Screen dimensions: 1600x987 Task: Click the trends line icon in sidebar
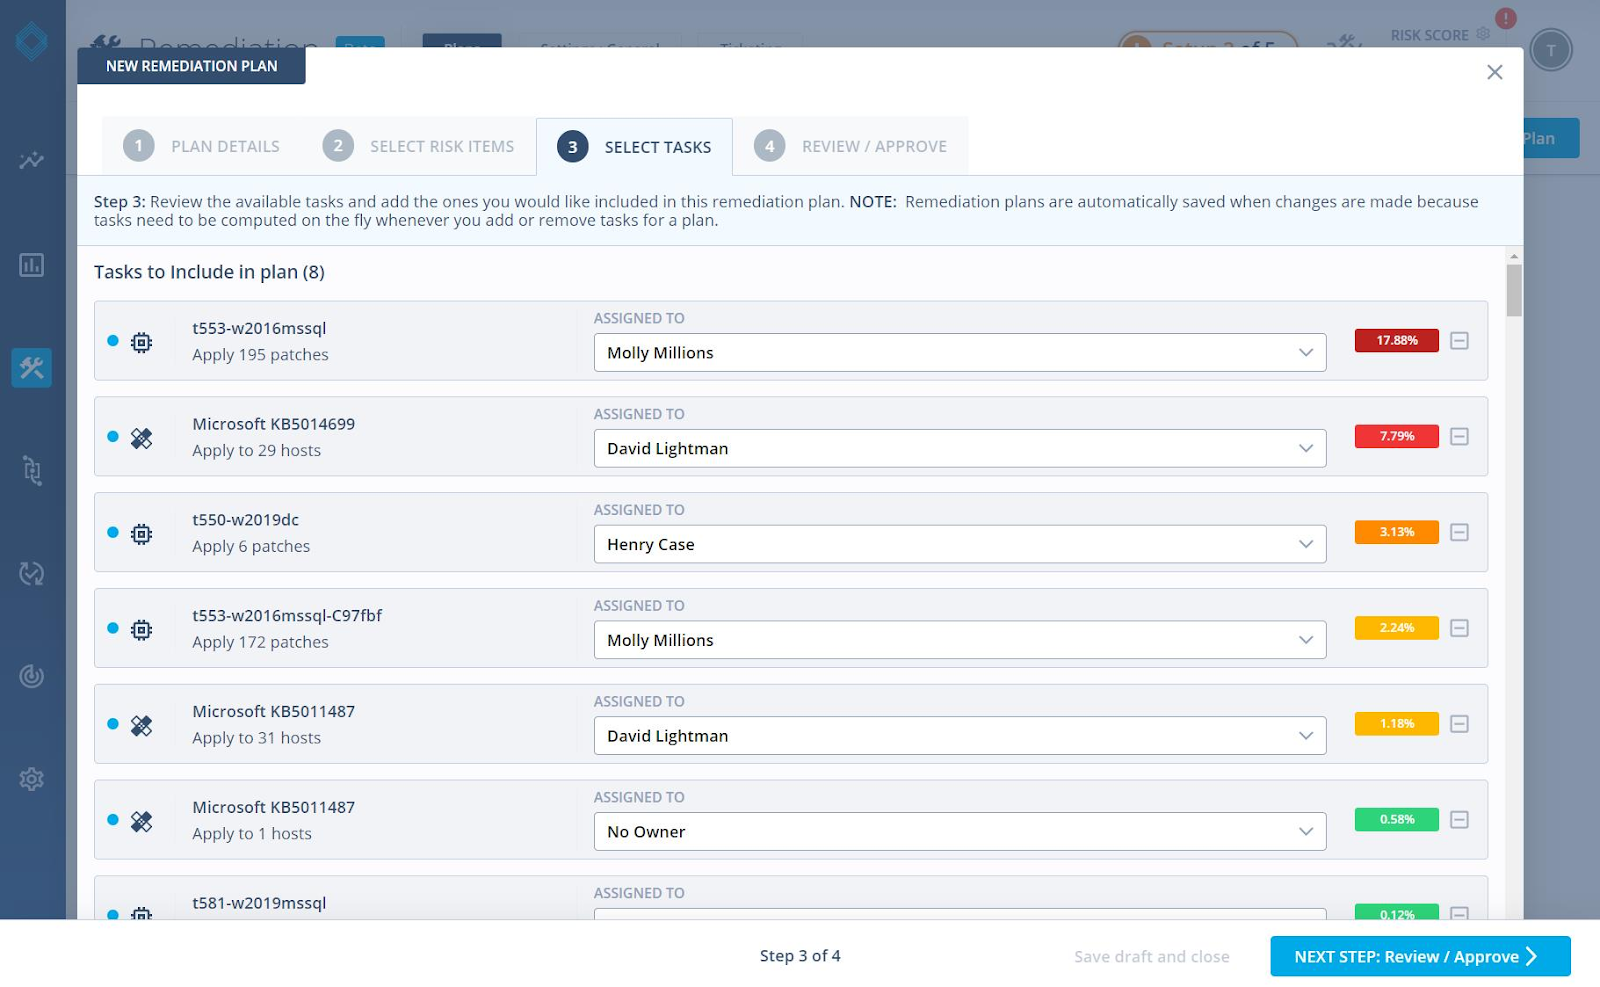[x=32, y=160]
